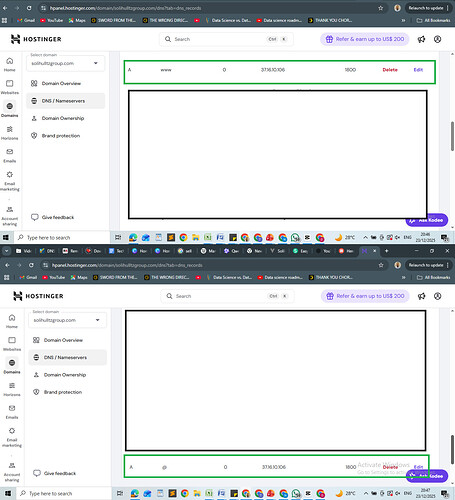Open the tab search chevron in Chrome's tab strip
The image size is (455, 500).
[6, 251]
